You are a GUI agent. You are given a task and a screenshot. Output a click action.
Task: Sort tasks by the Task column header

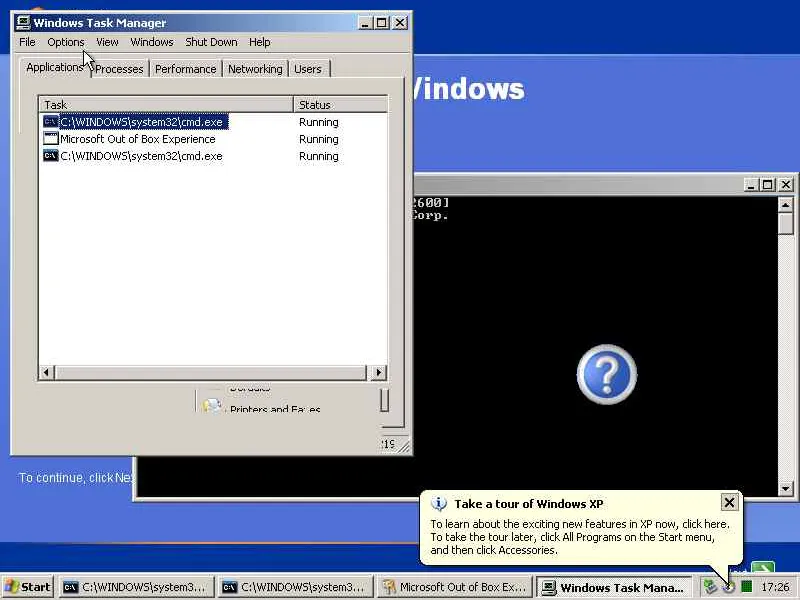[166, 105]
